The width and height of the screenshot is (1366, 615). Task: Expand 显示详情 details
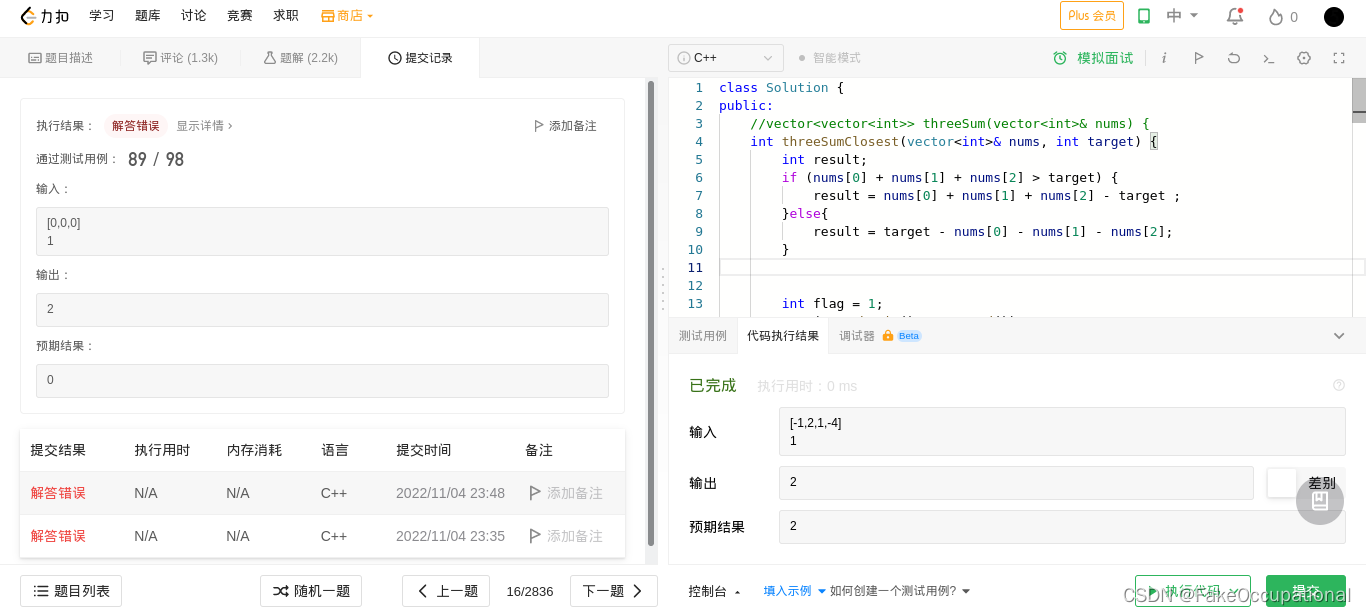[204, 126]
